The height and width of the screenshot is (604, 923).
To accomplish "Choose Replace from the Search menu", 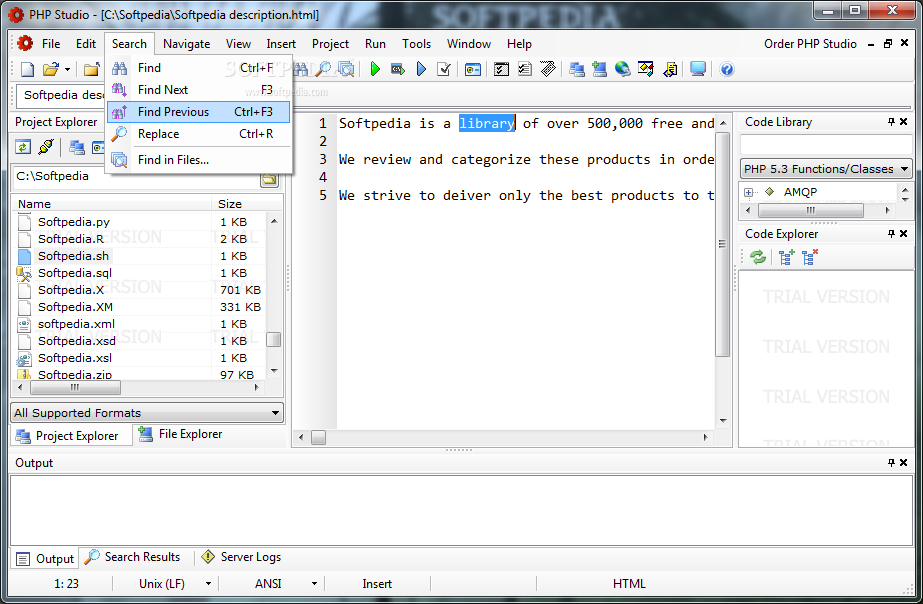I will [198, 134].
